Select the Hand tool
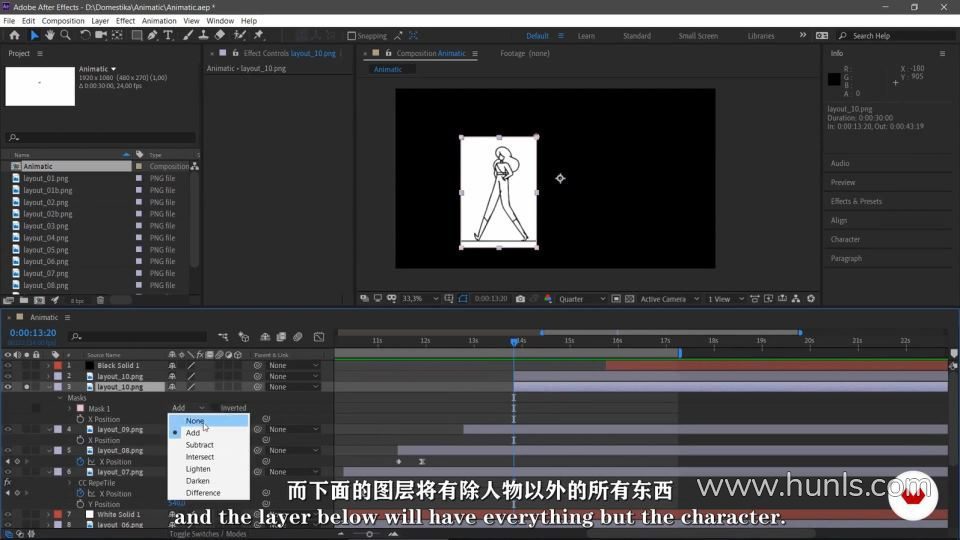The height and width of the screenshot is (540, 960). pyautogui.click(x=50, y=36)
